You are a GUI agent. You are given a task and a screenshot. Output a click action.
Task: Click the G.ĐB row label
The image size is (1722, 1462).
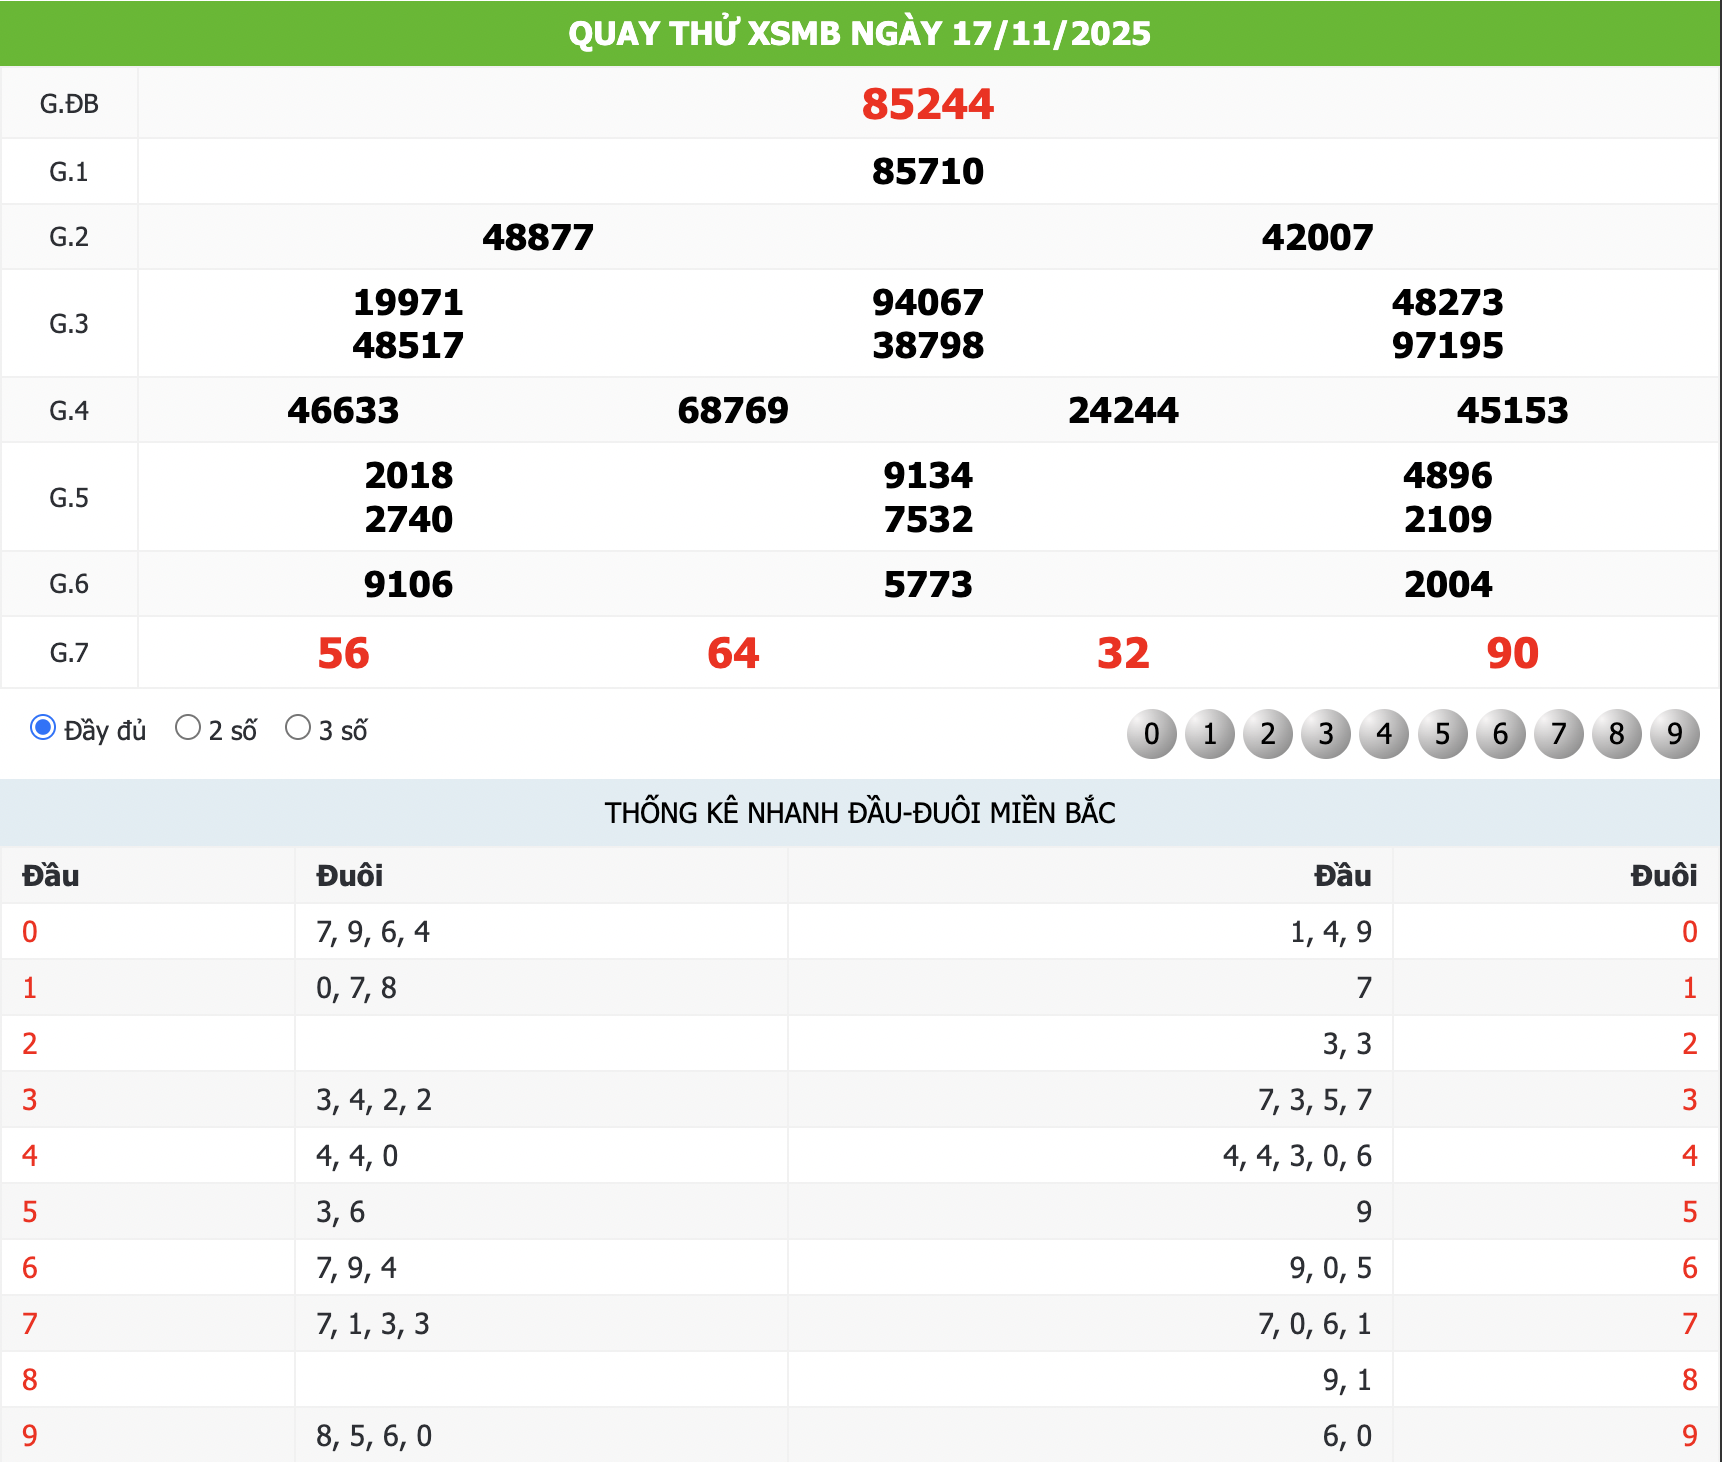(x=69, y=104)
